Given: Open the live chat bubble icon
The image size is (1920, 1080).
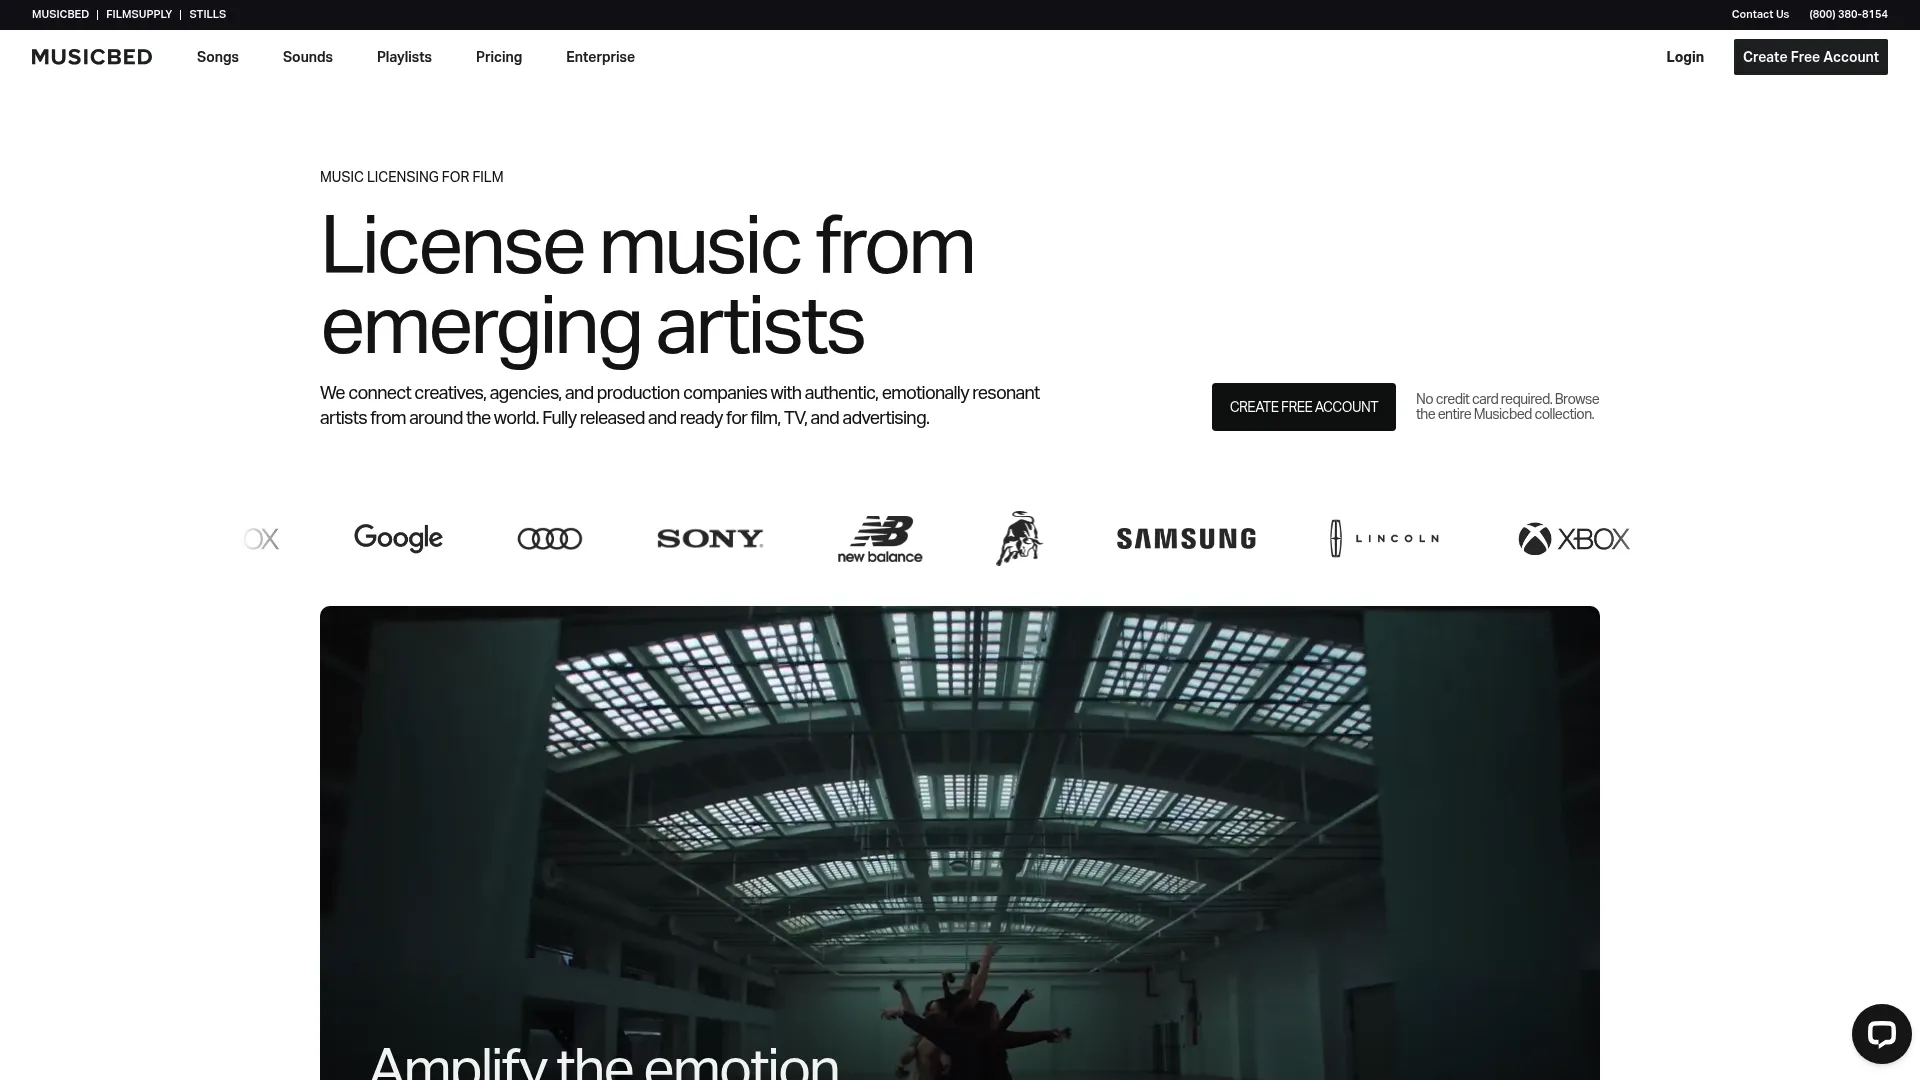Looking at the screenshot, I should click(1881, 1034).
